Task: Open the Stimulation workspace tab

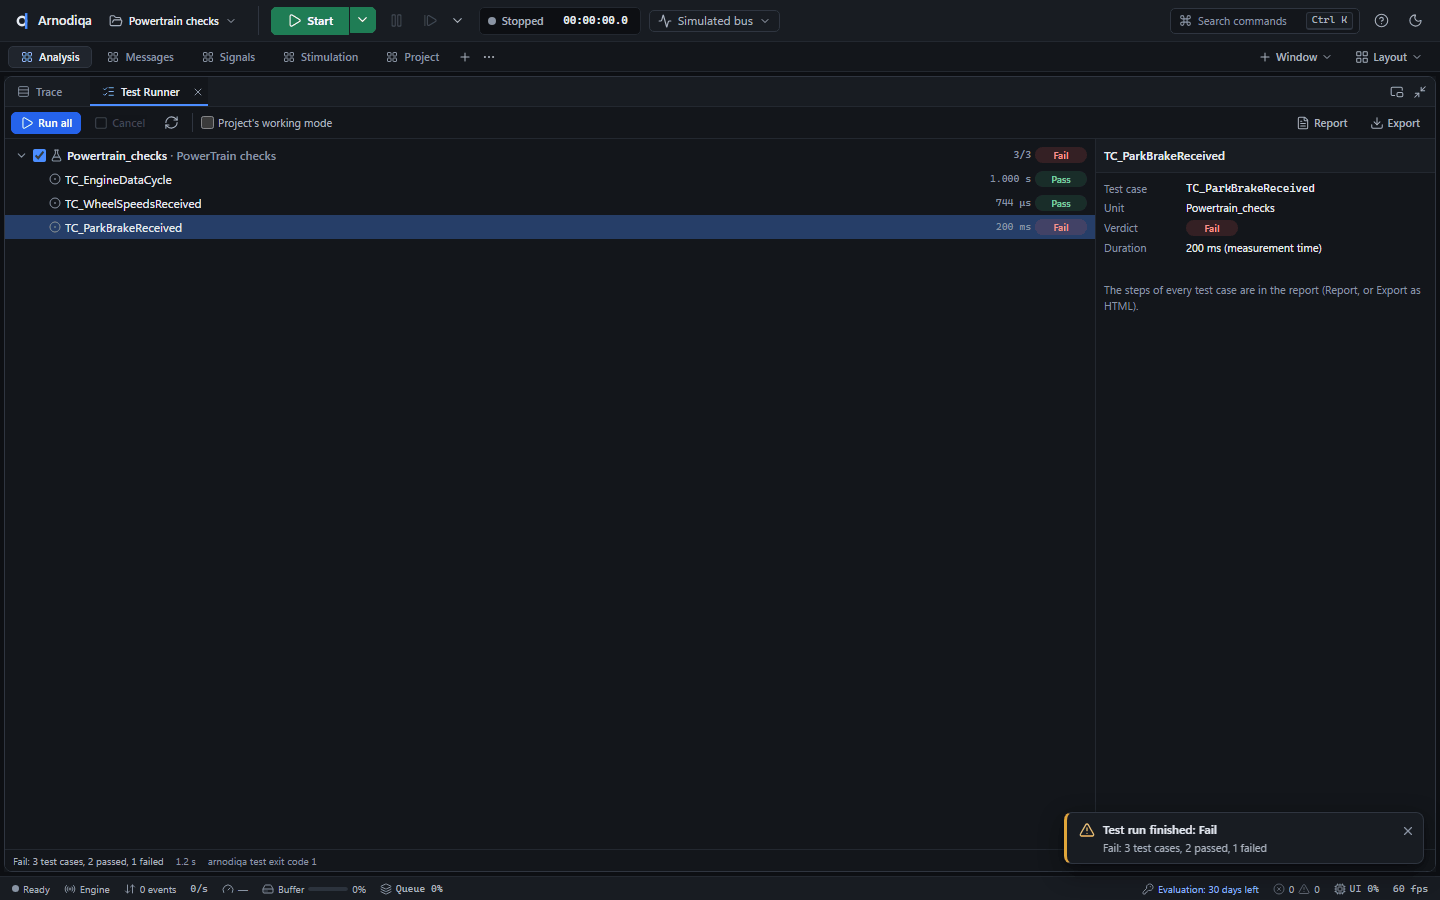Action: (x=321, y=57)
